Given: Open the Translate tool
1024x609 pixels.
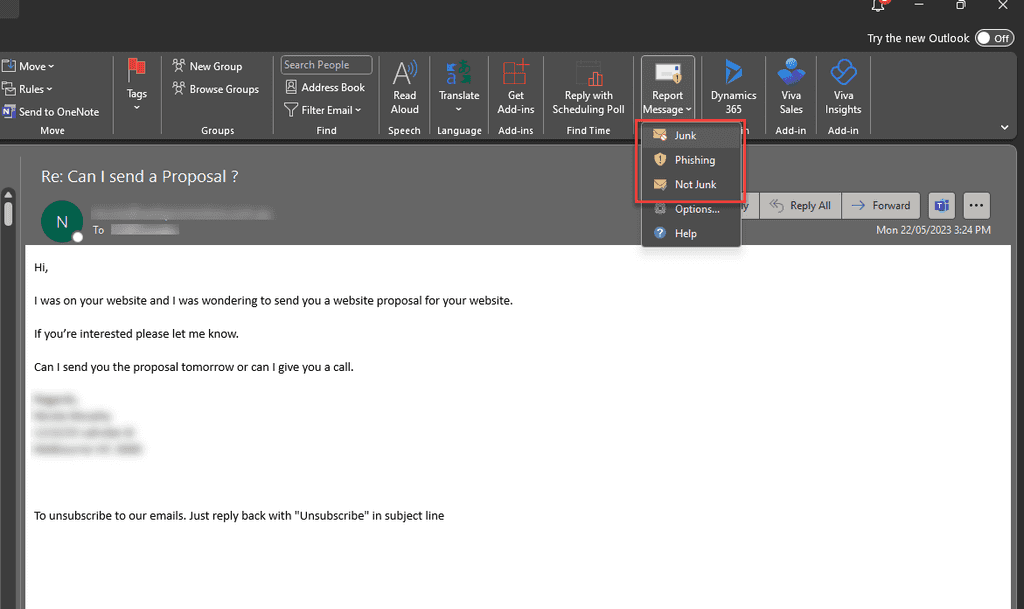Looking at the screenshot, I should point(459,87).
